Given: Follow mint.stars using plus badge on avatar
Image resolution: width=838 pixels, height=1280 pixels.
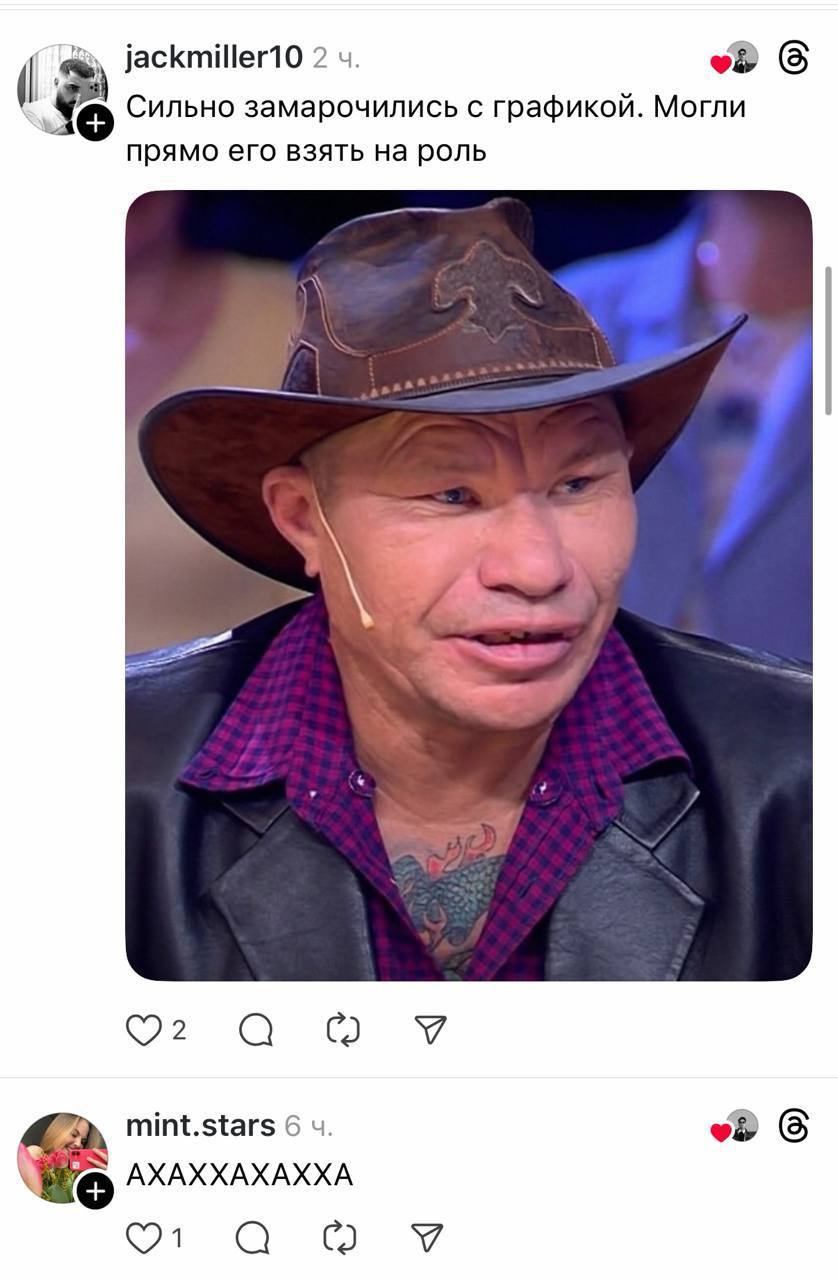Looking at the screenshot, I should click(95, 1191).
